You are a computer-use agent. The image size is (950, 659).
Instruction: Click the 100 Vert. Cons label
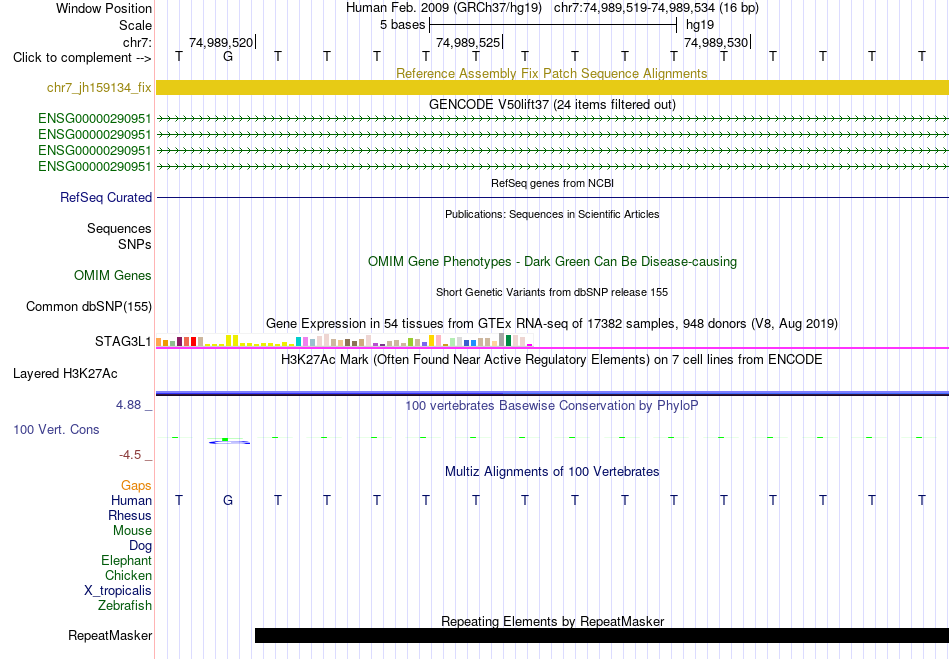click(x=56, y=429)
